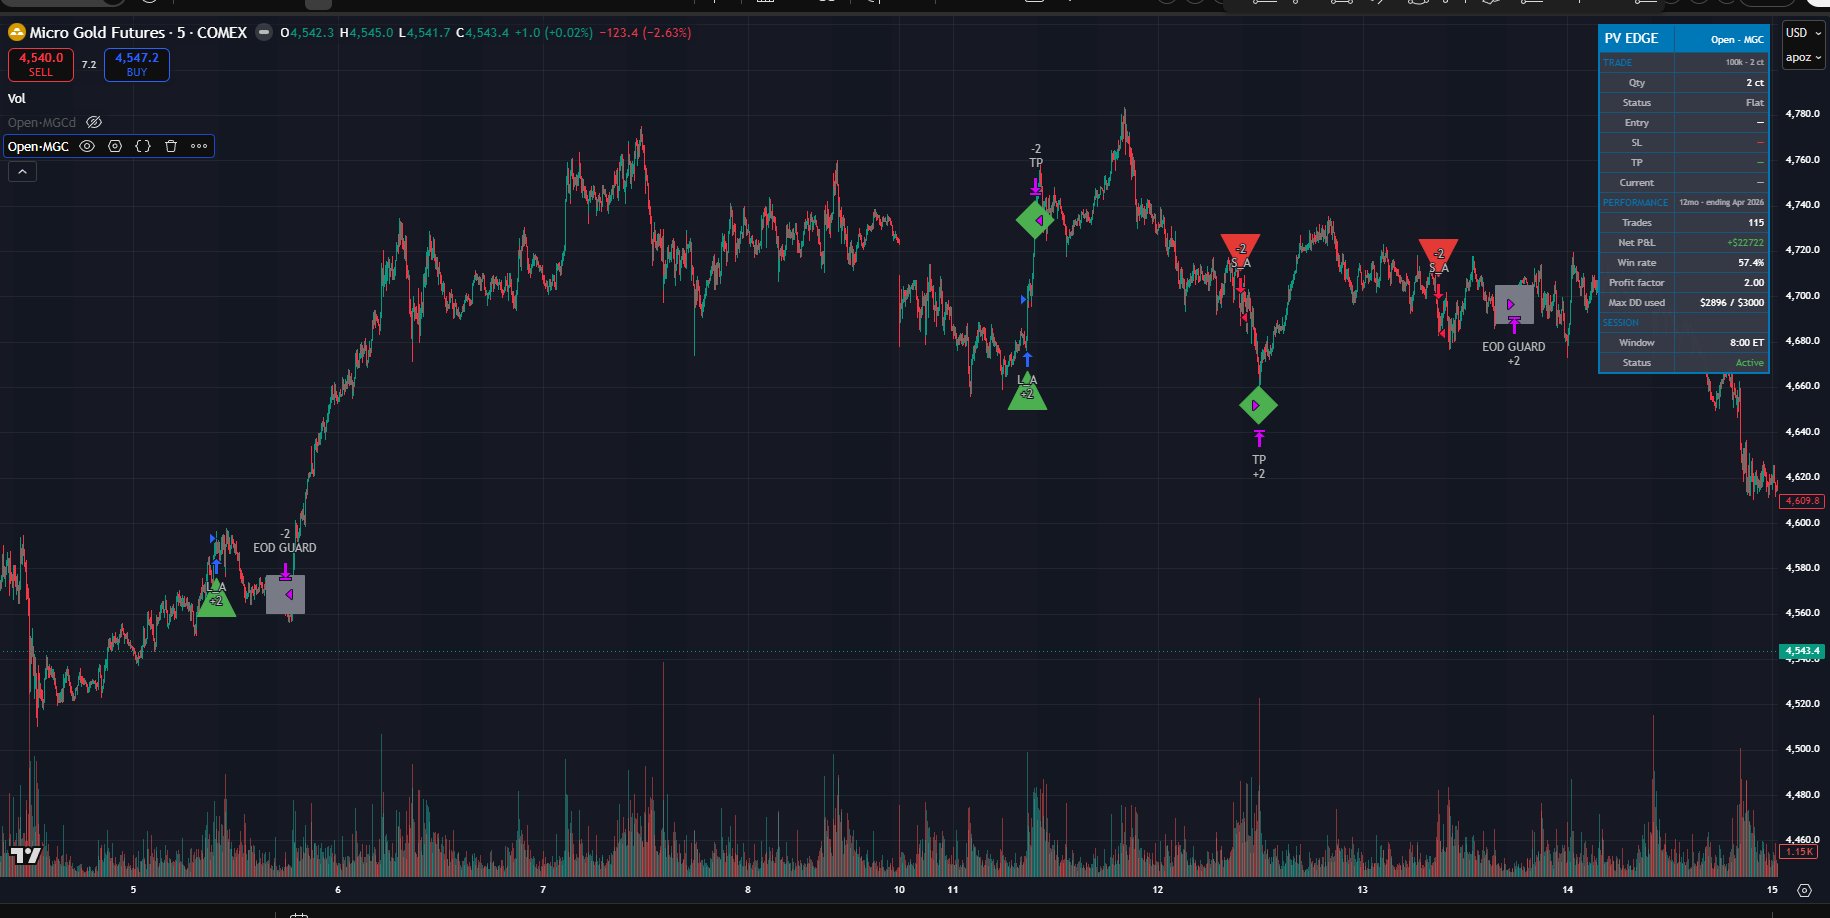1830x918 pixels.
Task: Click the TRADE section label in the panel
Action: coord(1617,63)
